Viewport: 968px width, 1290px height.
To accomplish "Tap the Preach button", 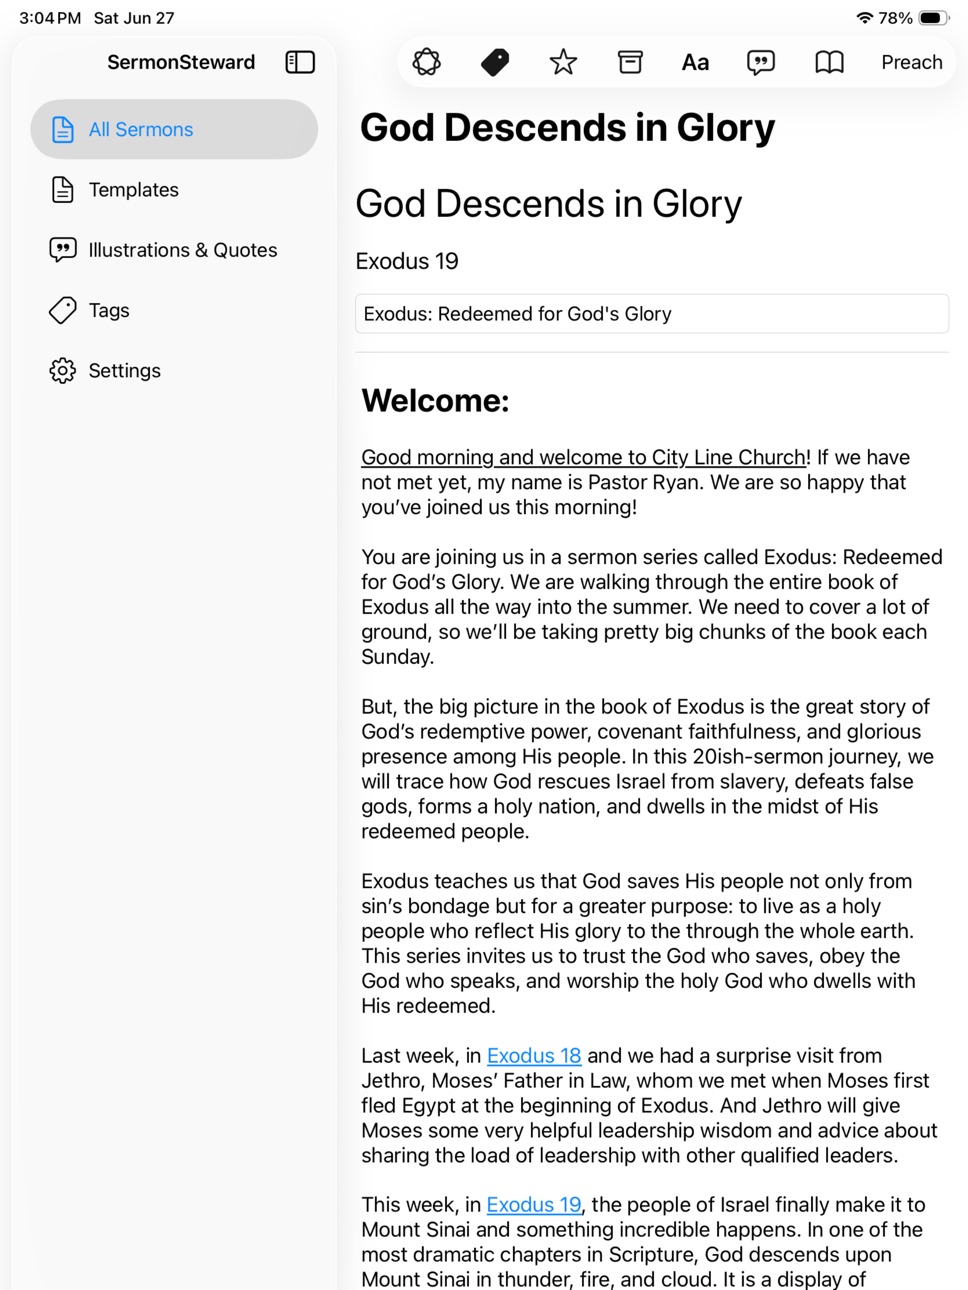I will pyautogui.click(x=912, y=62).
